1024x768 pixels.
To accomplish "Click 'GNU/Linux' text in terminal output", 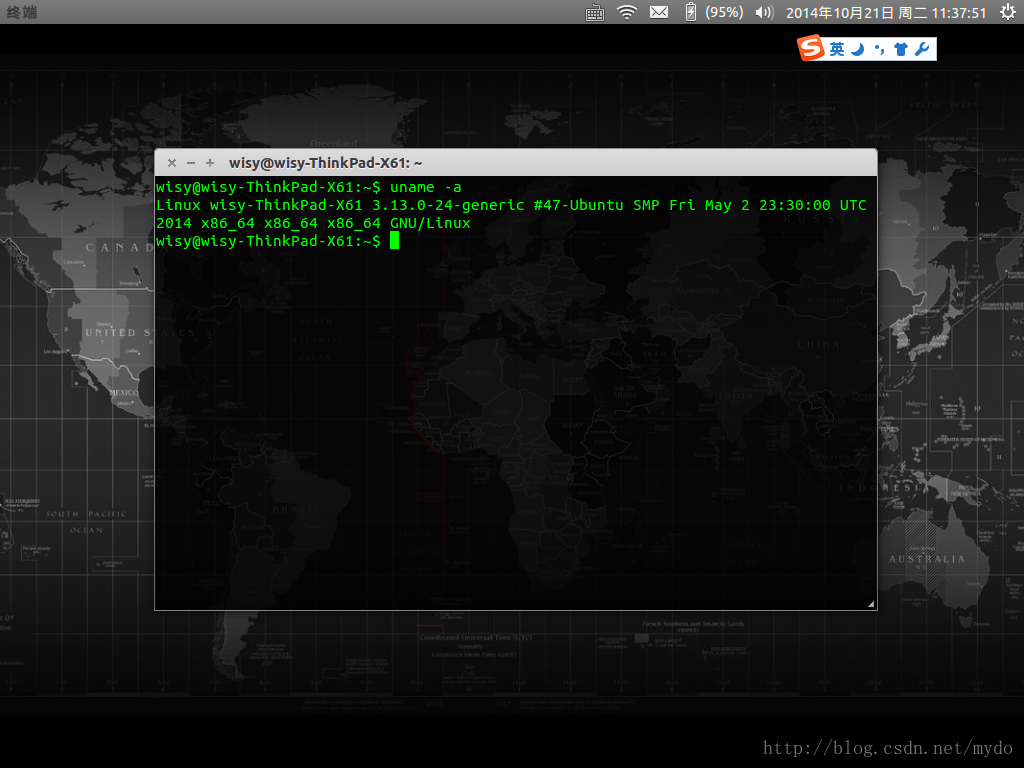I will pos(430,223).
